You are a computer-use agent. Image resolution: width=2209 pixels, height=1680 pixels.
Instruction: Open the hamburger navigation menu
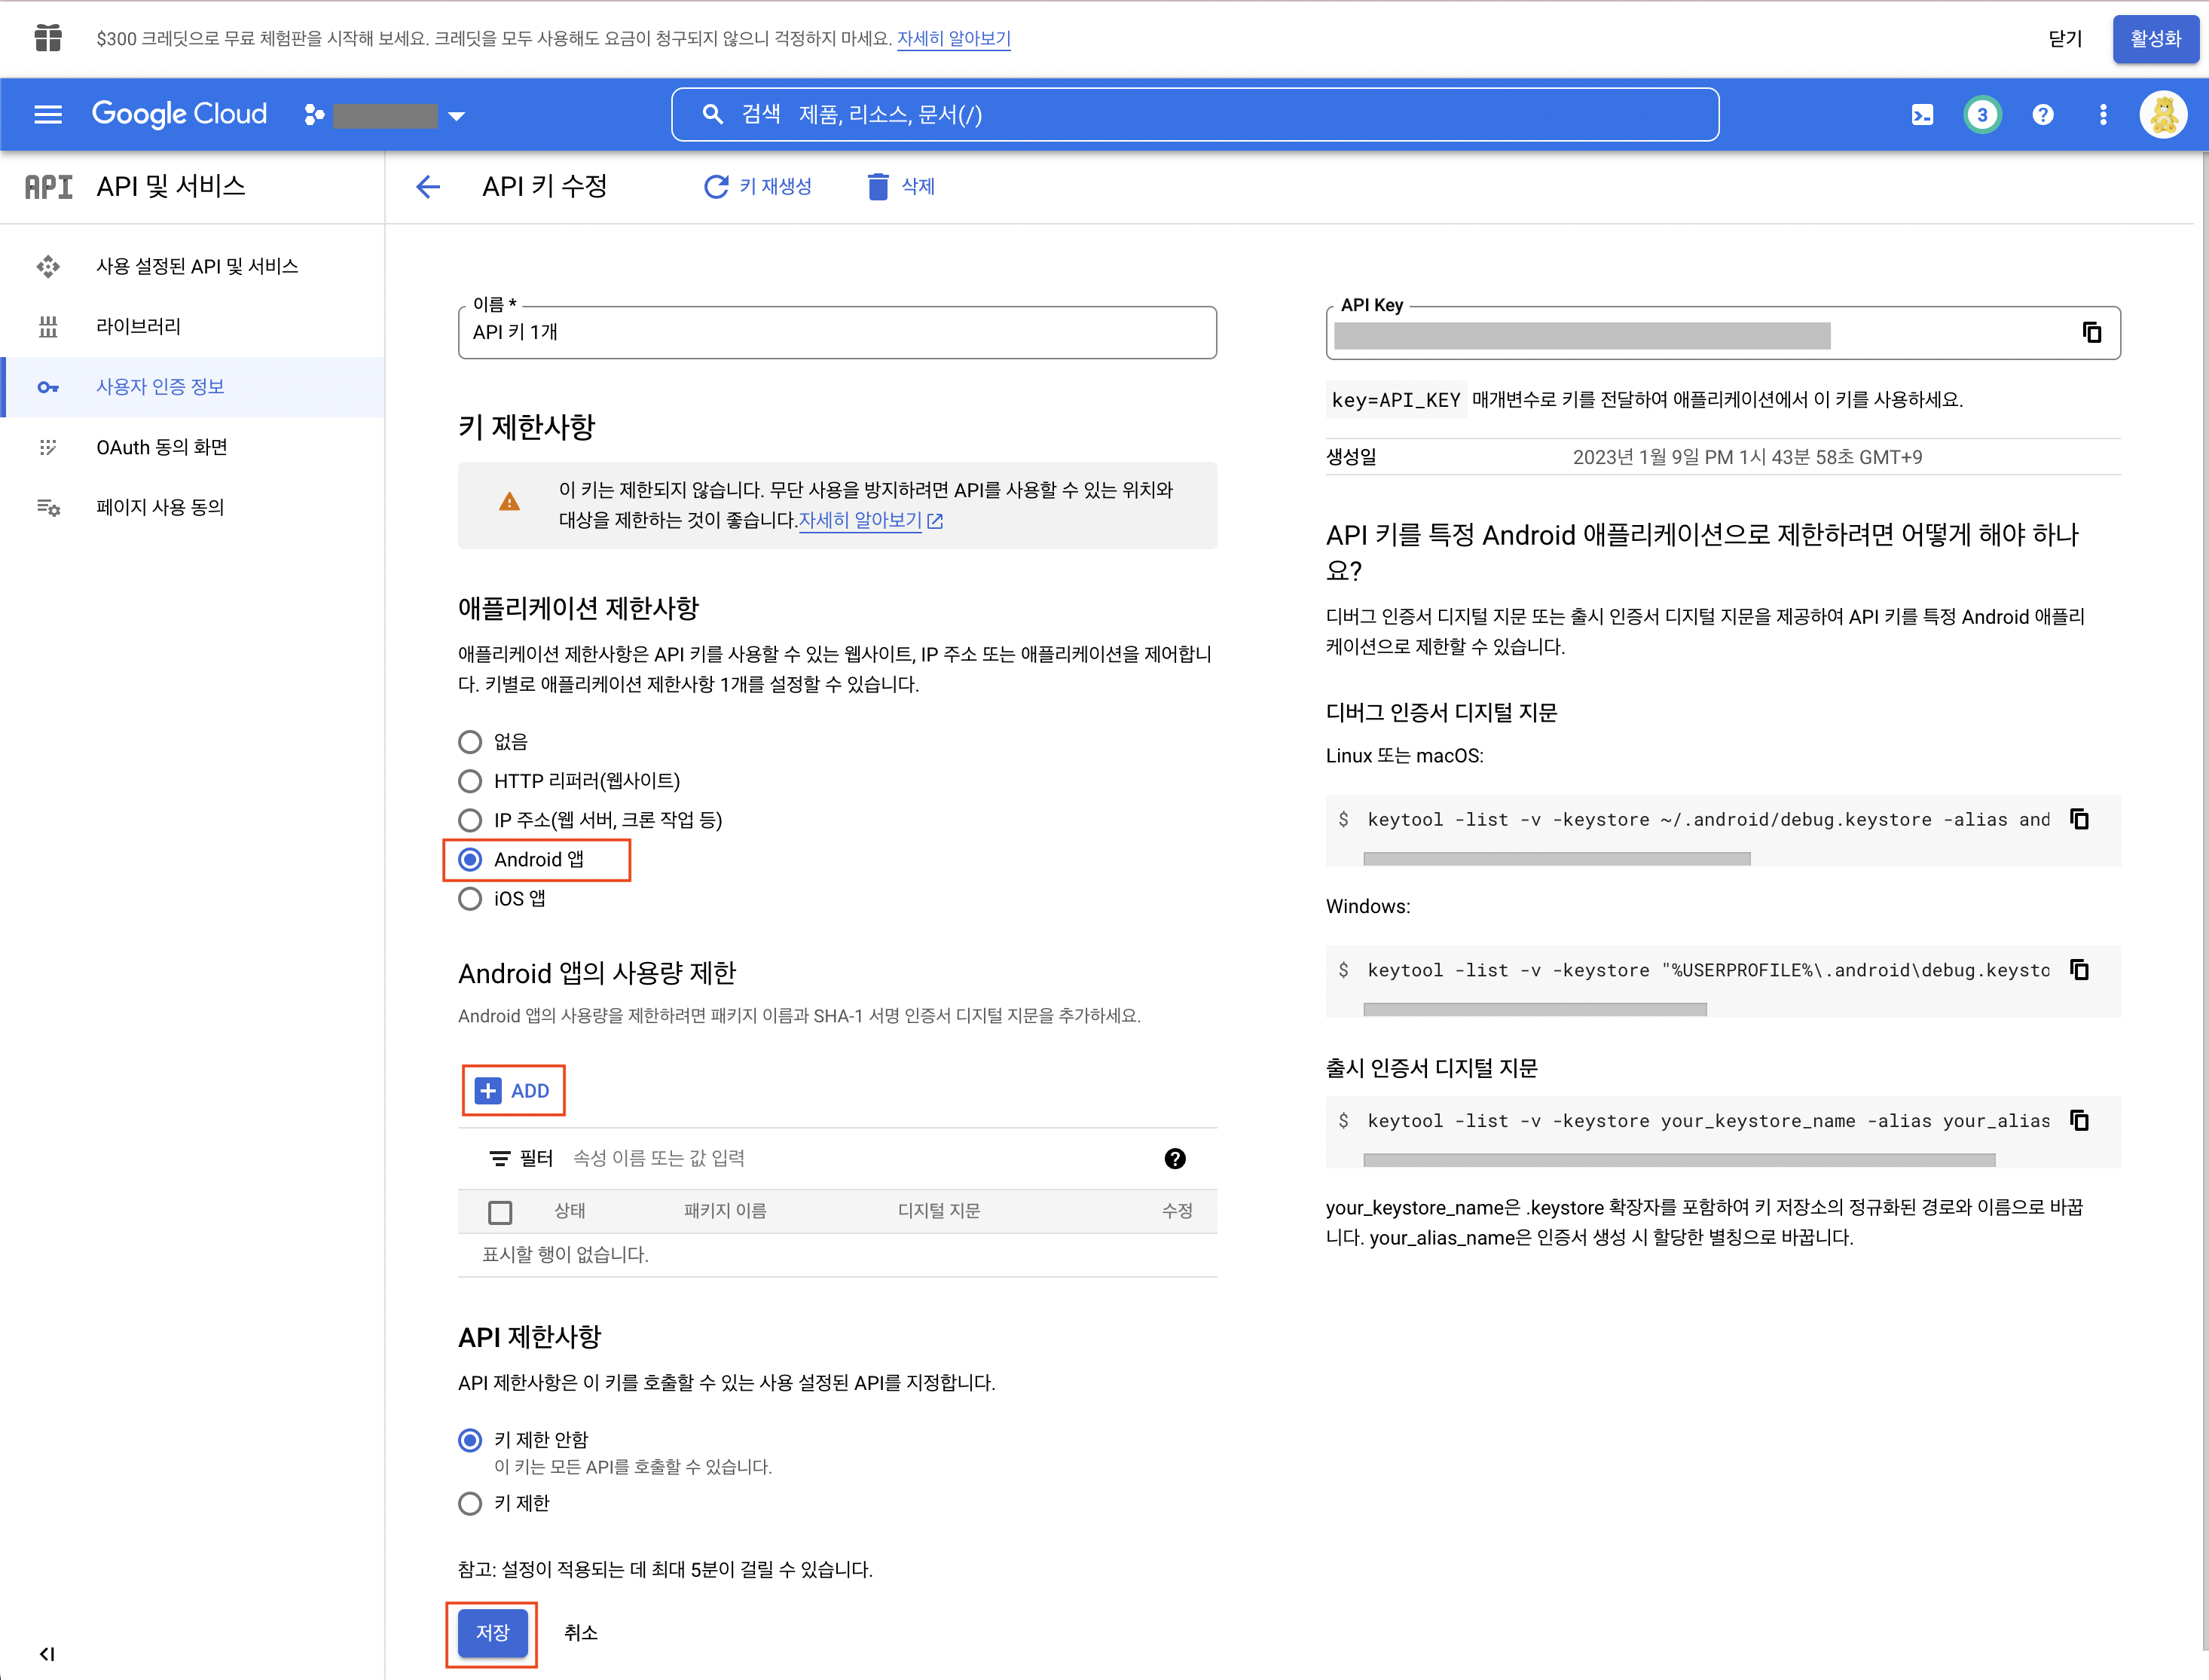(x=47, y=115)
